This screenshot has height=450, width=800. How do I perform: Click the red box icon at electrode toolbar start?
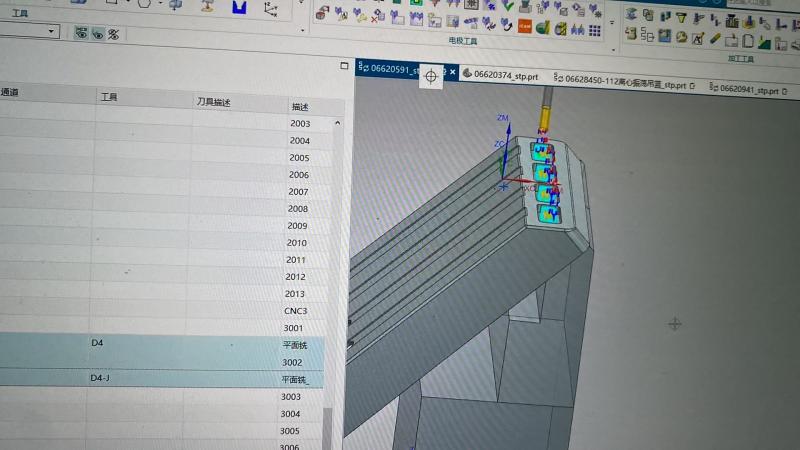(321, 14)
